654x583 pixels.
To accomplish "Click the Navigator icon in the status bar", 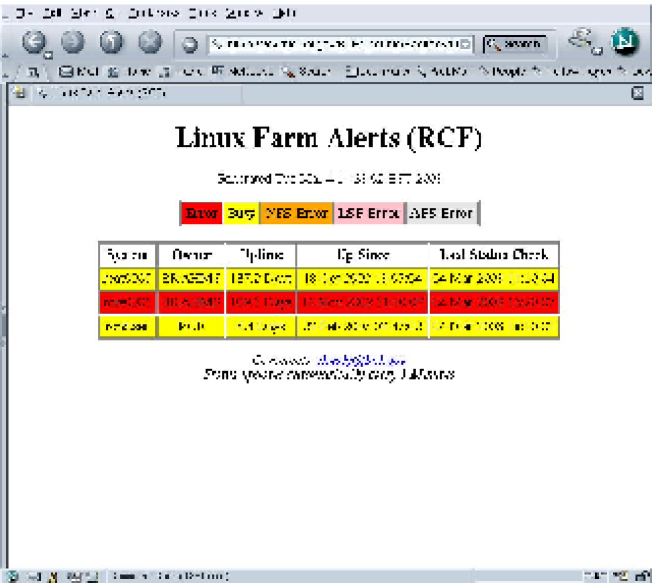I will [x=13, y=576].
